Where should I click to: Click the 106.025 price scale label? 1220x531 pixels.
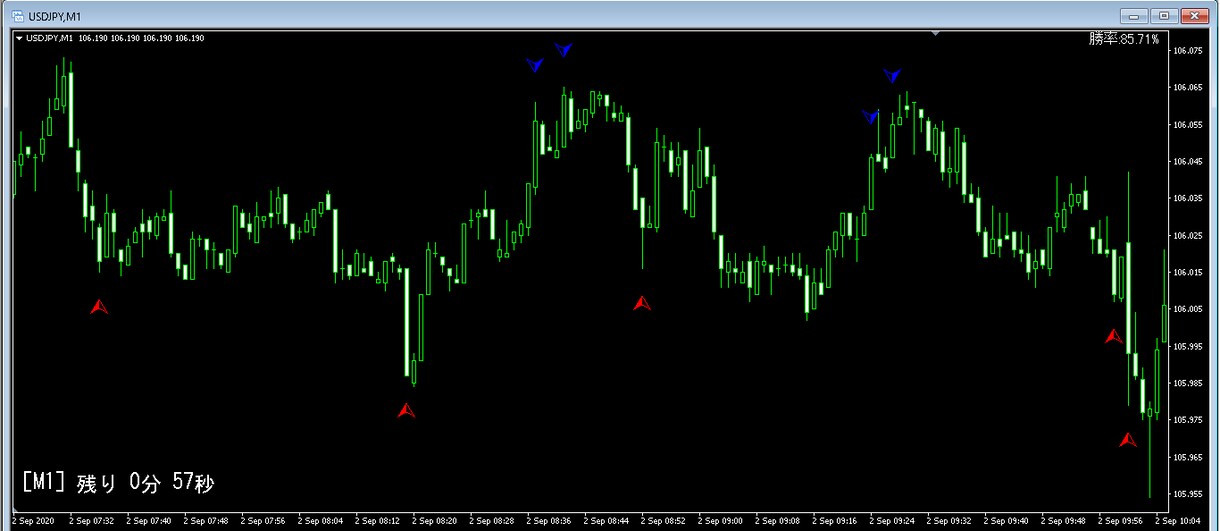[1189, 236]
